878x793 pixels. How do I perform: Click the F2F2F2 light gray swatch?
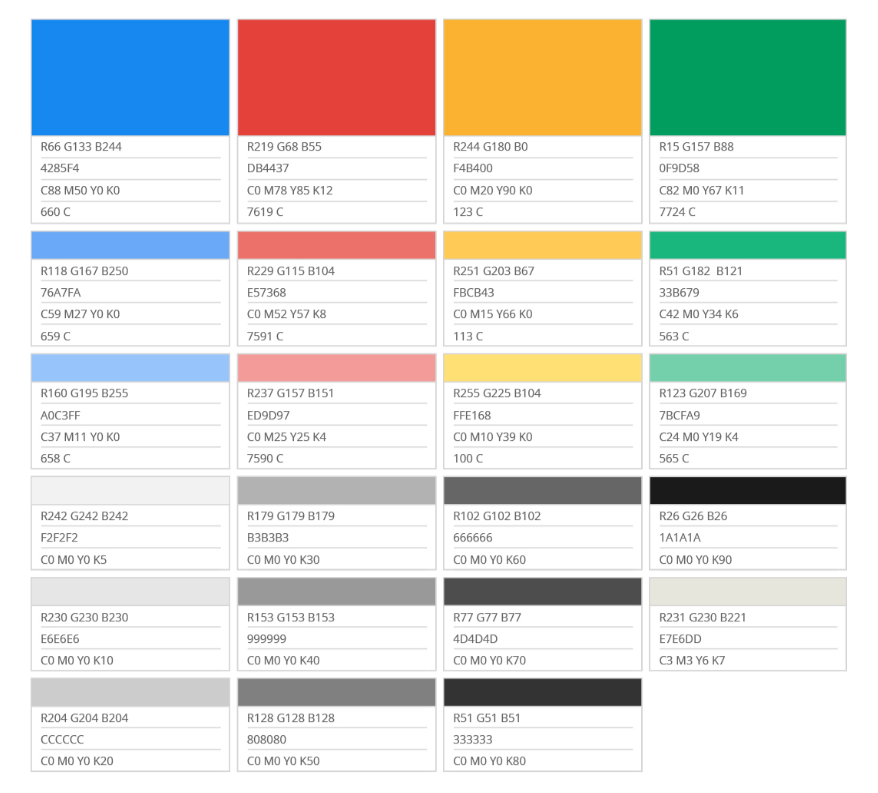pos(130,491)
